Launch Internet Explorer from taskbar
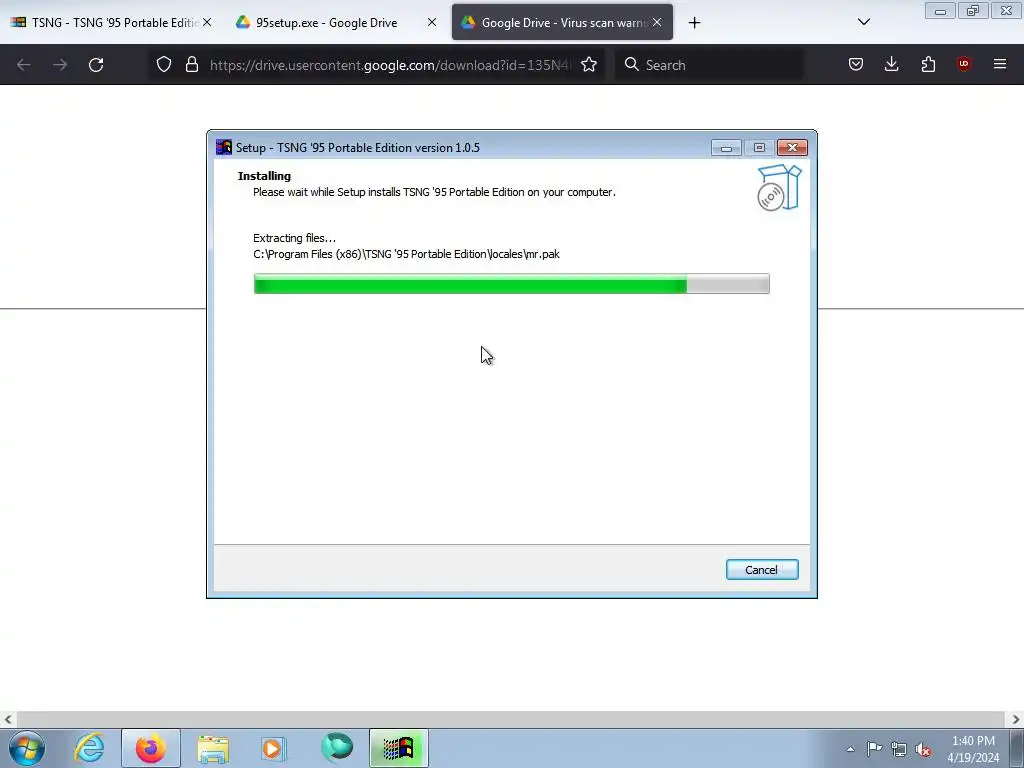This screenshot has height=768, width=1024. click(89, 748)
